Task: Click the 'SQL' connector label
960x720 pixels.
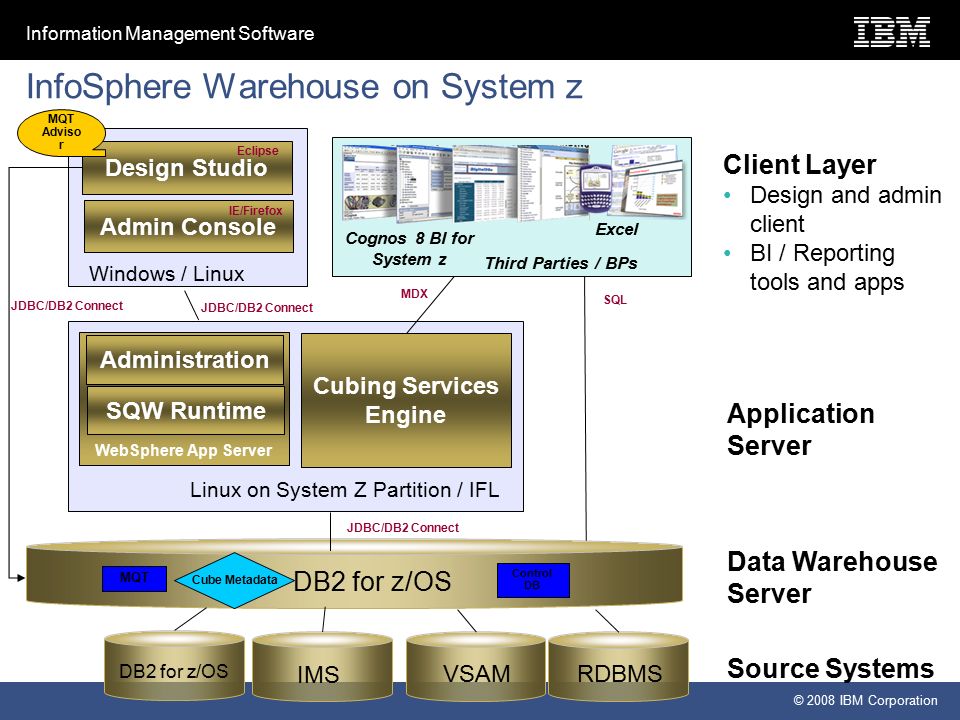Action: click(x=615, y=300)
